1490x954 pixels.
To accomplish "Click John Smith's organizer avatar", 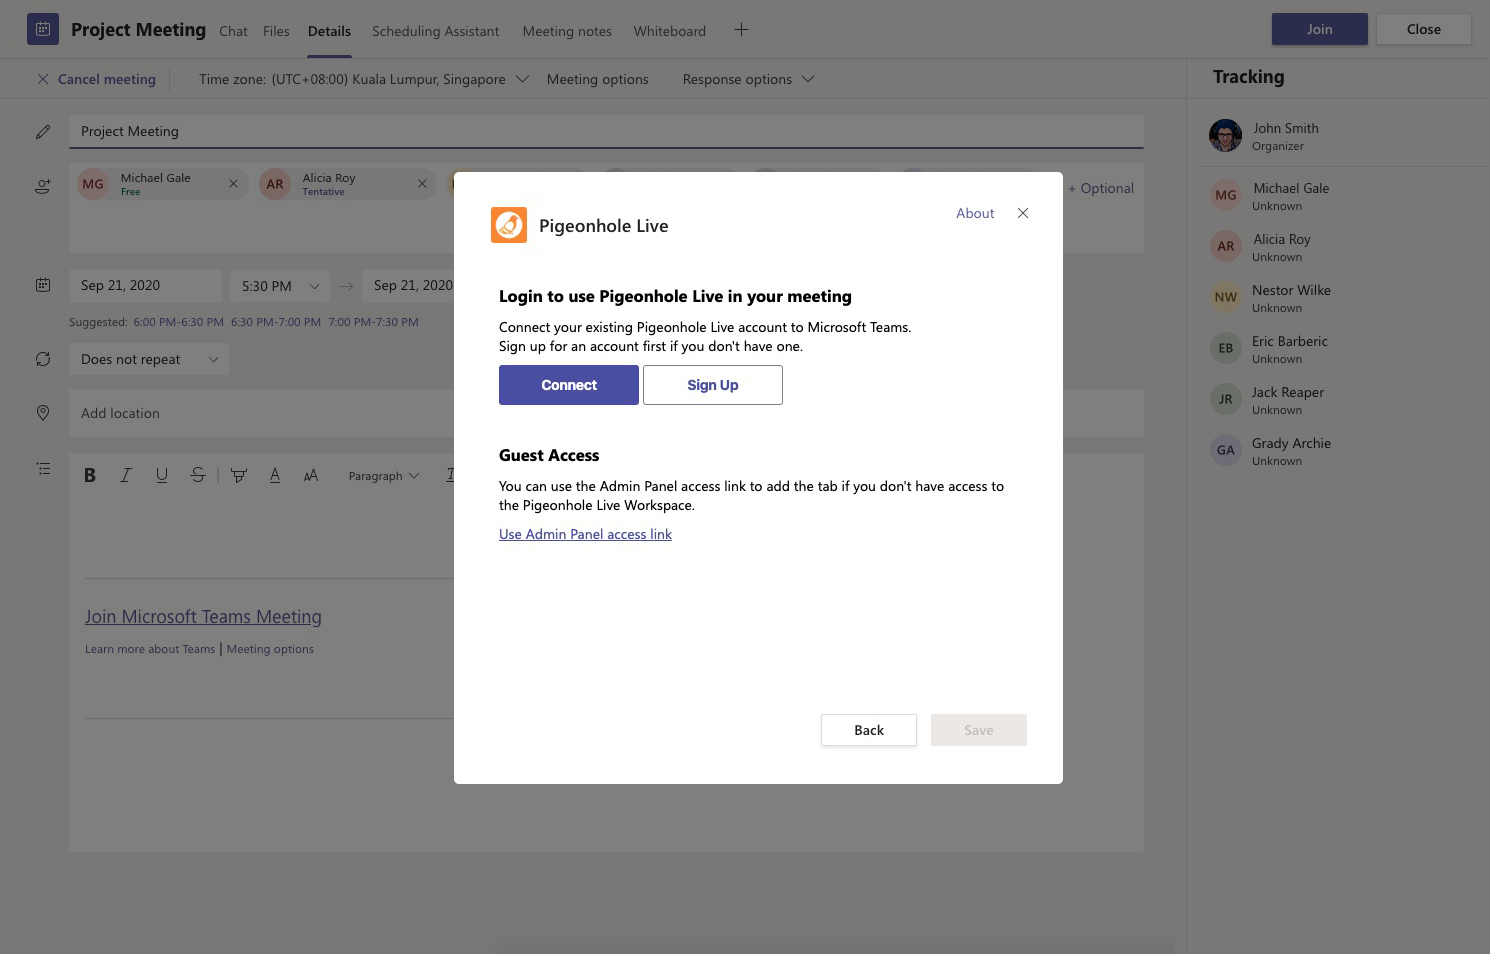I will 1225,135.
